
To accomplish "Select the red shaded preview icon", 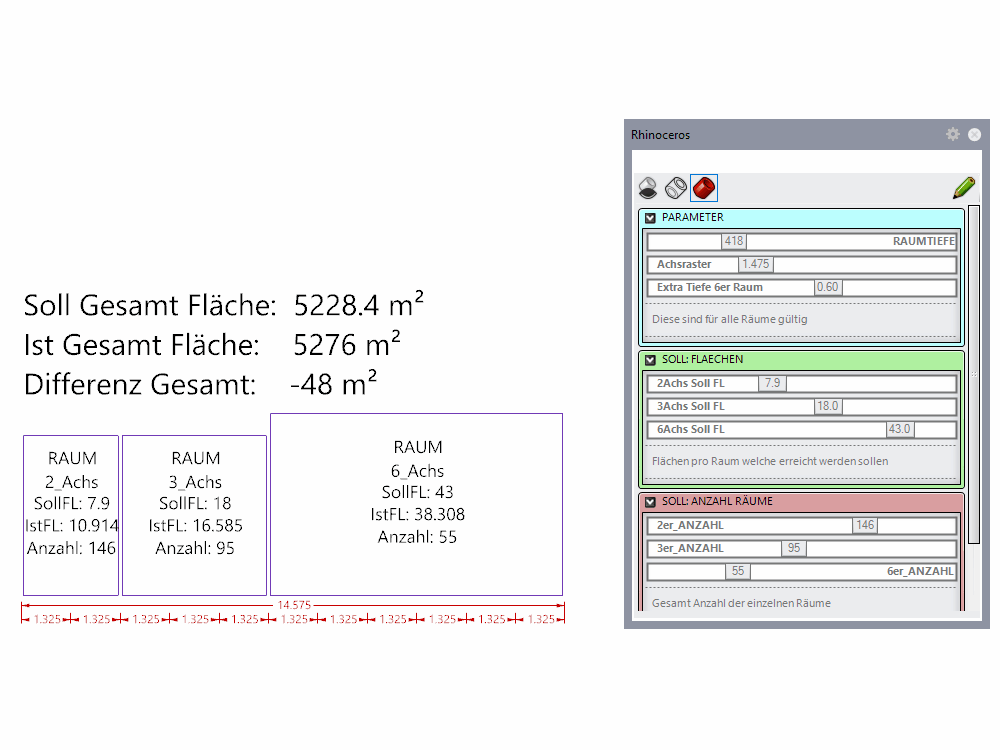I will pos(704,187).
